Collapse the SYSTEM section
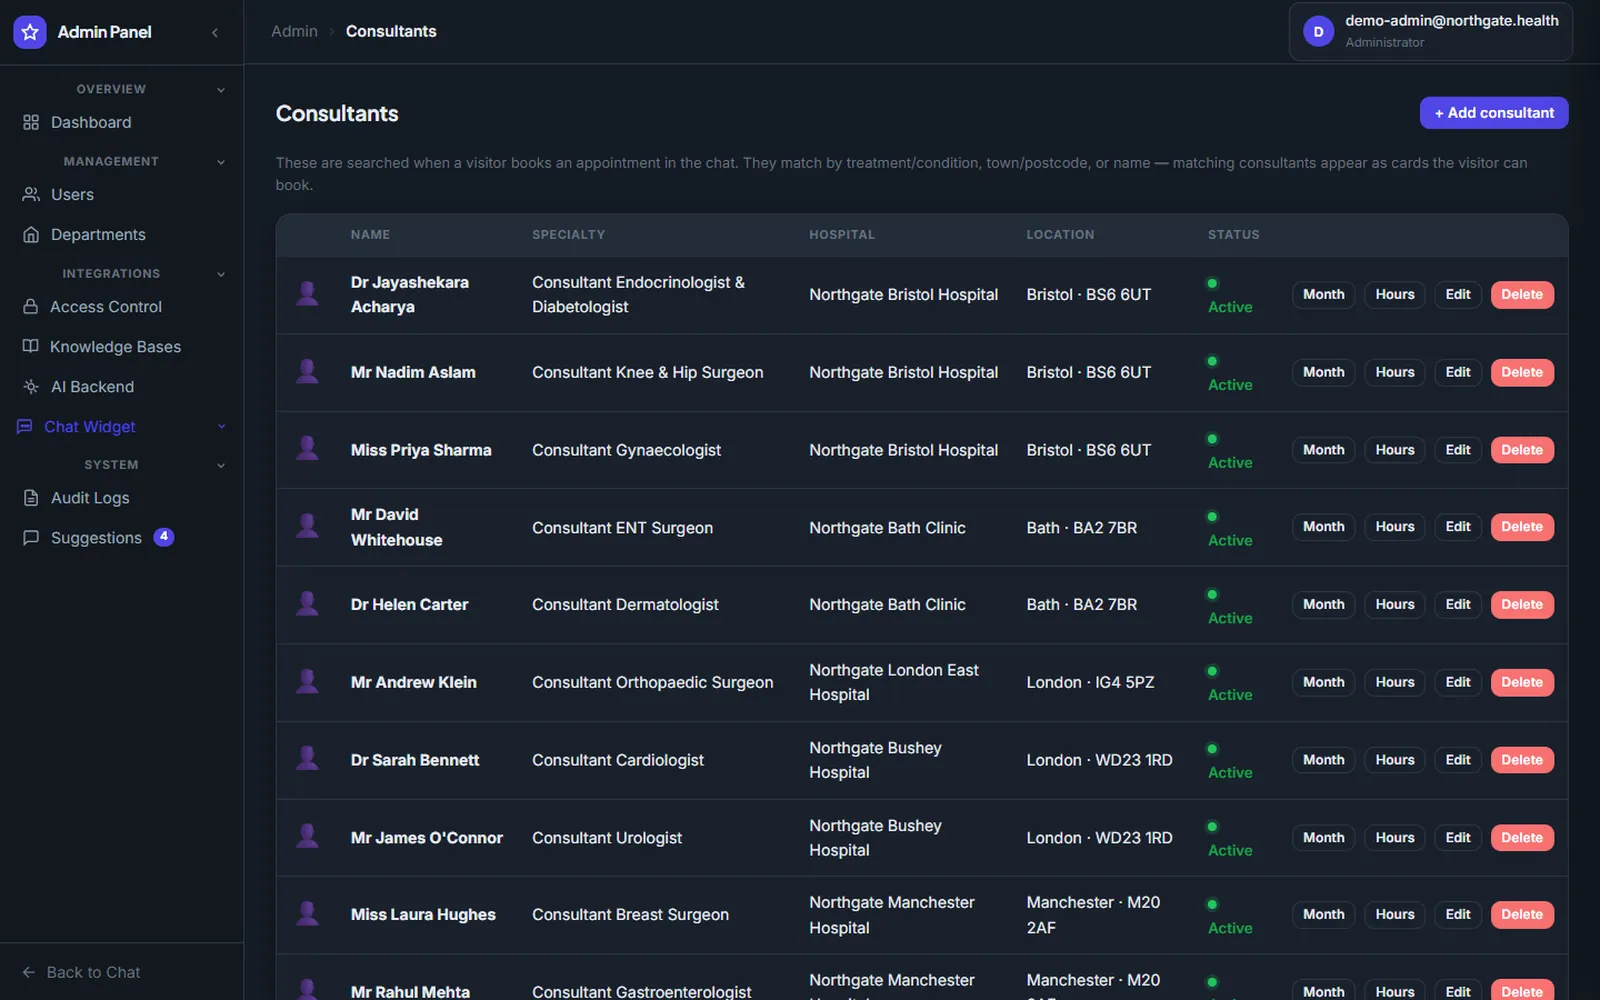This screenshot has width=1600, height=1000. coord(221,465)
